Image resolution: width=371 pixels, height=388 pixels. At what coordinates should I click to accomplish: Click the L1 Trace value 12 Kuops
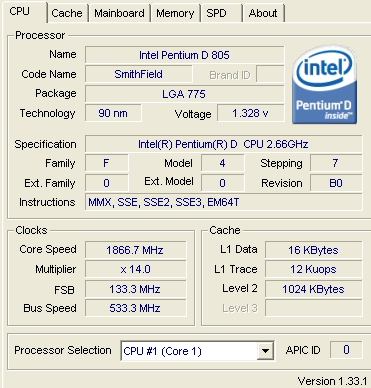point(313,269)
